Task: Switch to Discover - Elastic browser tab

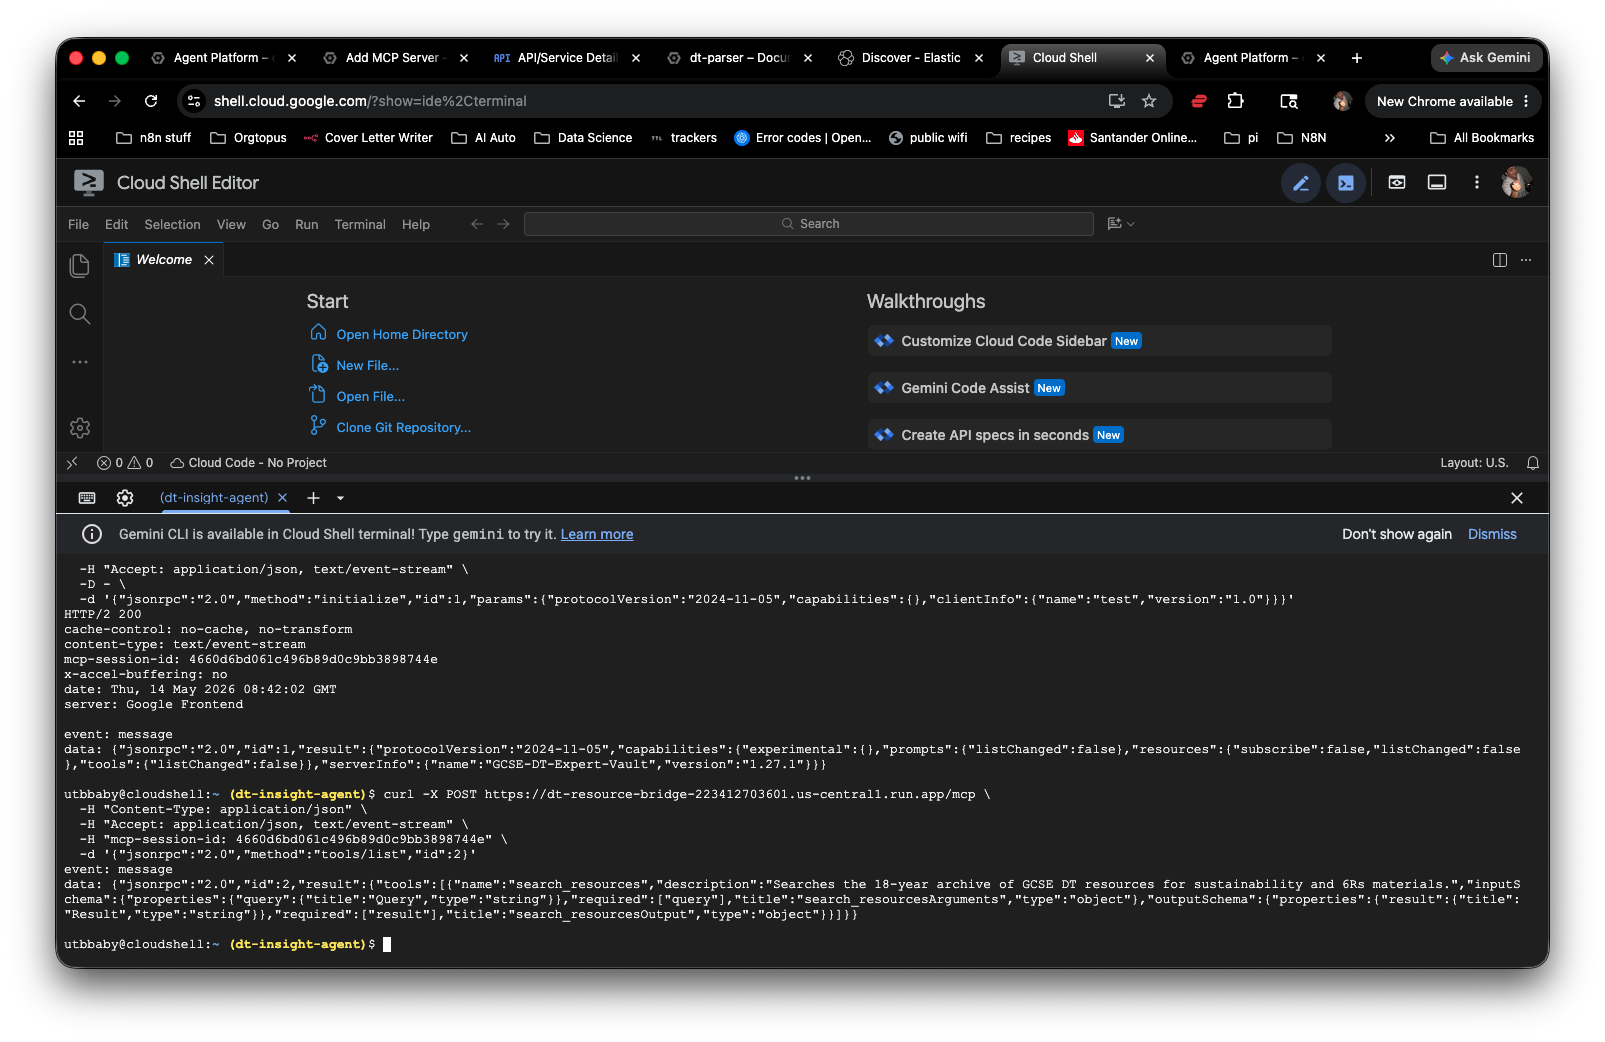Action: tap(910, 58)
